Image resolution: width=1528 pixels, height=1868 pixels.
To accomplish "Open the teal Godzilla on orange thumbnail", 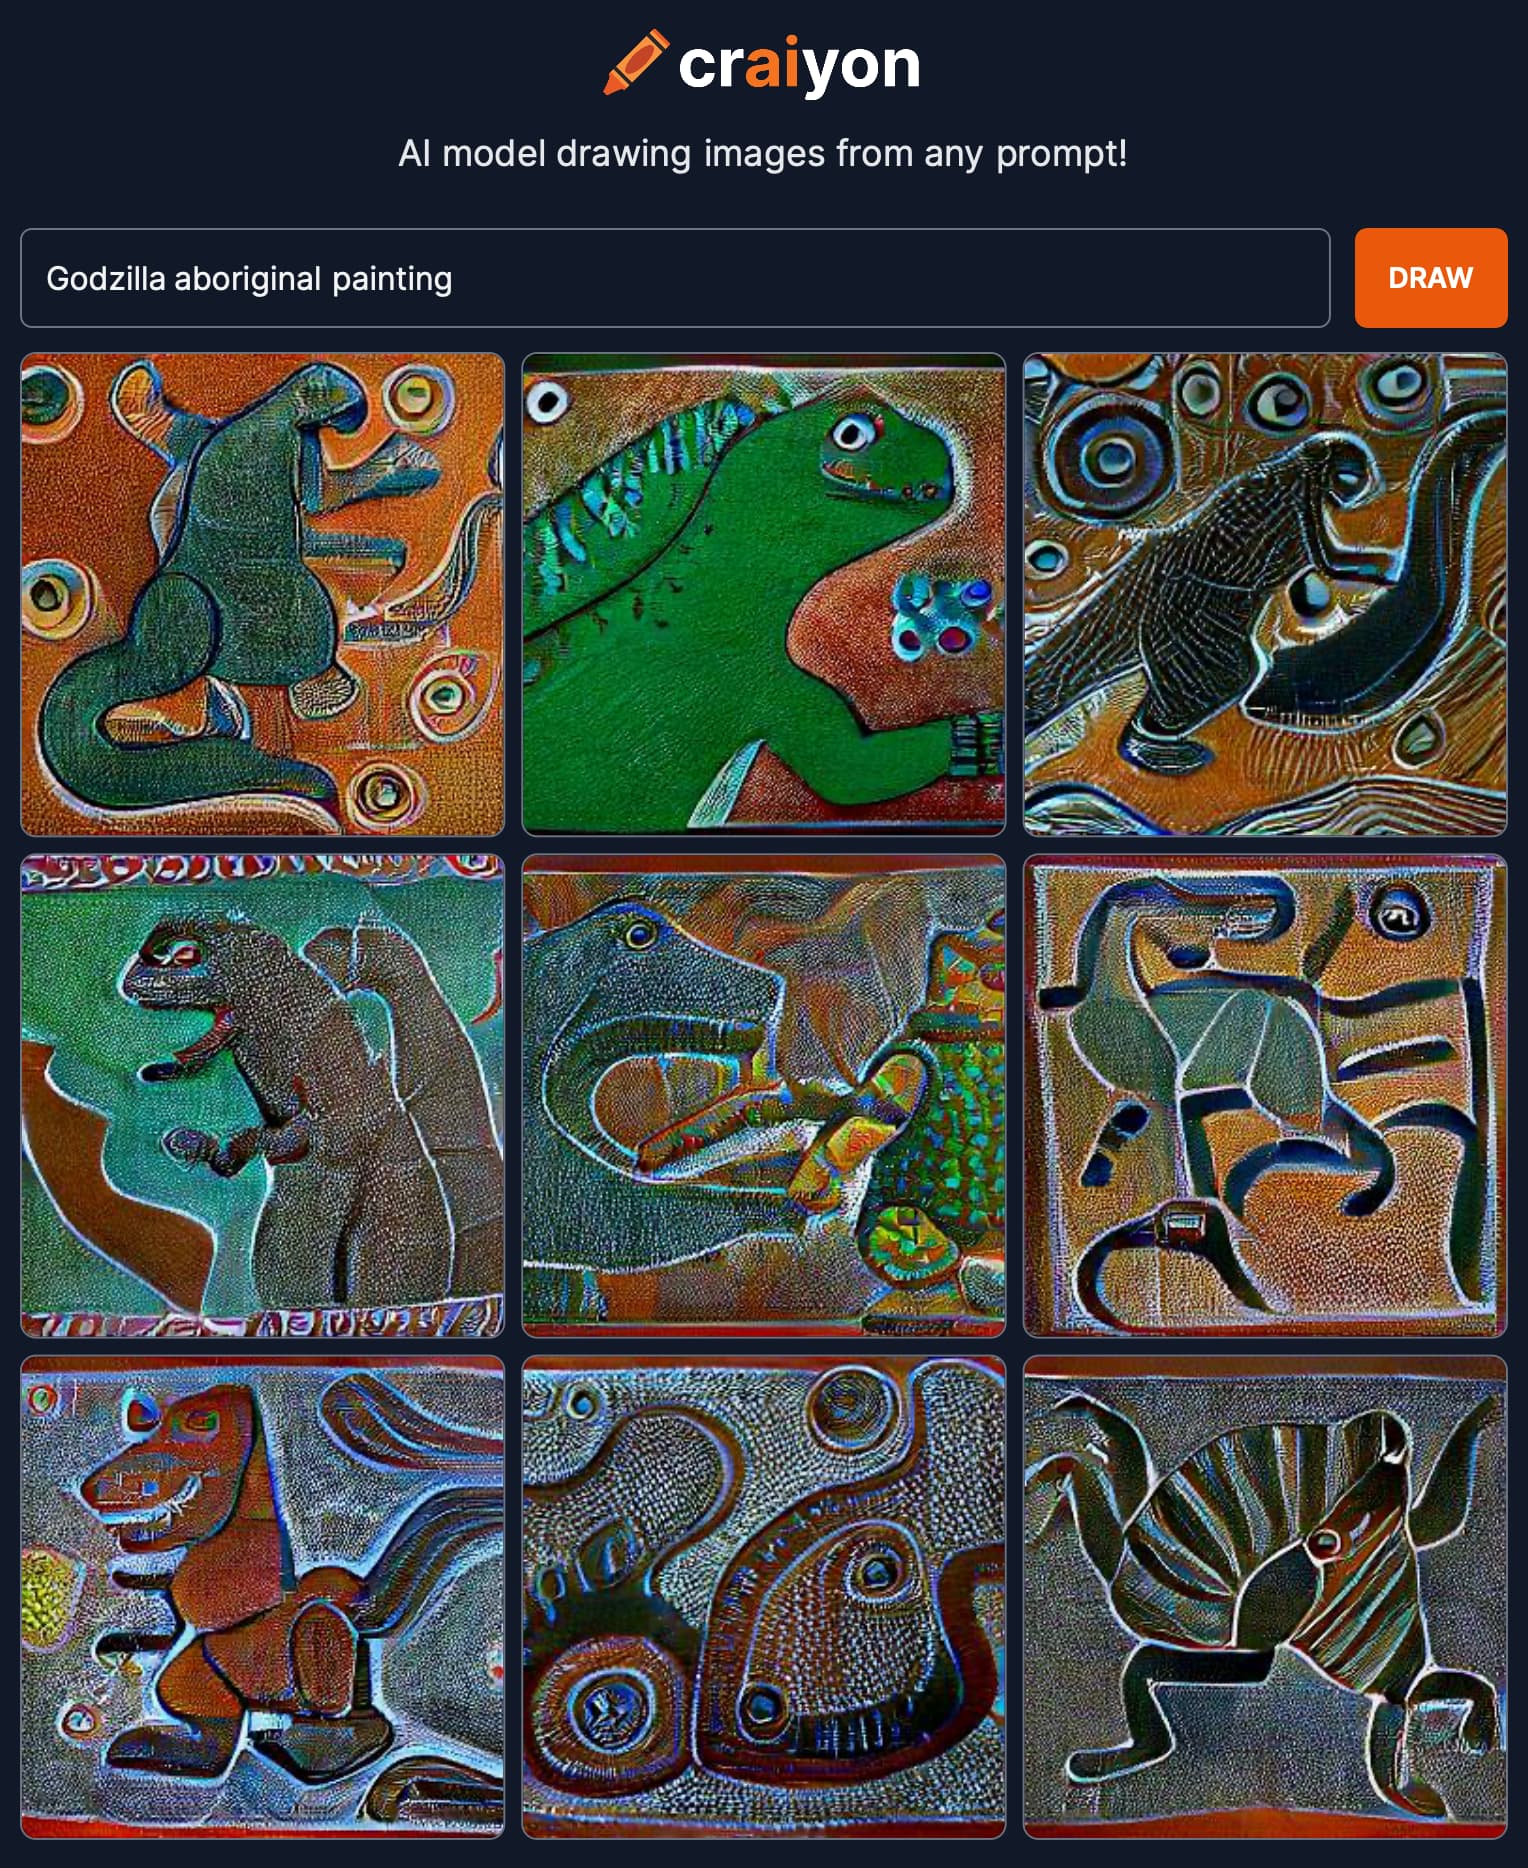I will (x=263, y=594).
